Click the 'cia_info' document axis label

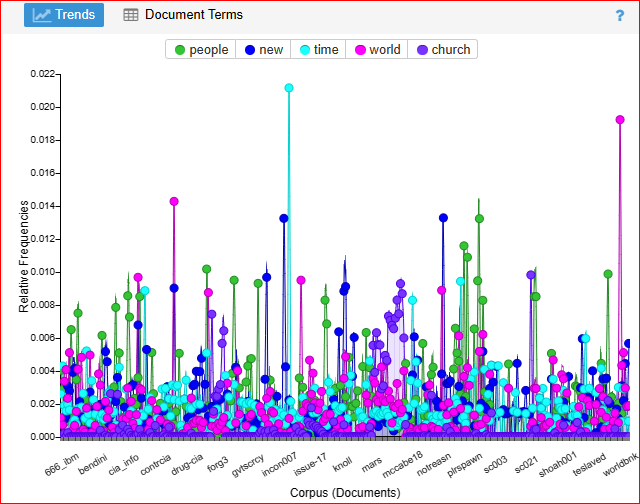click(x=123, y=465)
